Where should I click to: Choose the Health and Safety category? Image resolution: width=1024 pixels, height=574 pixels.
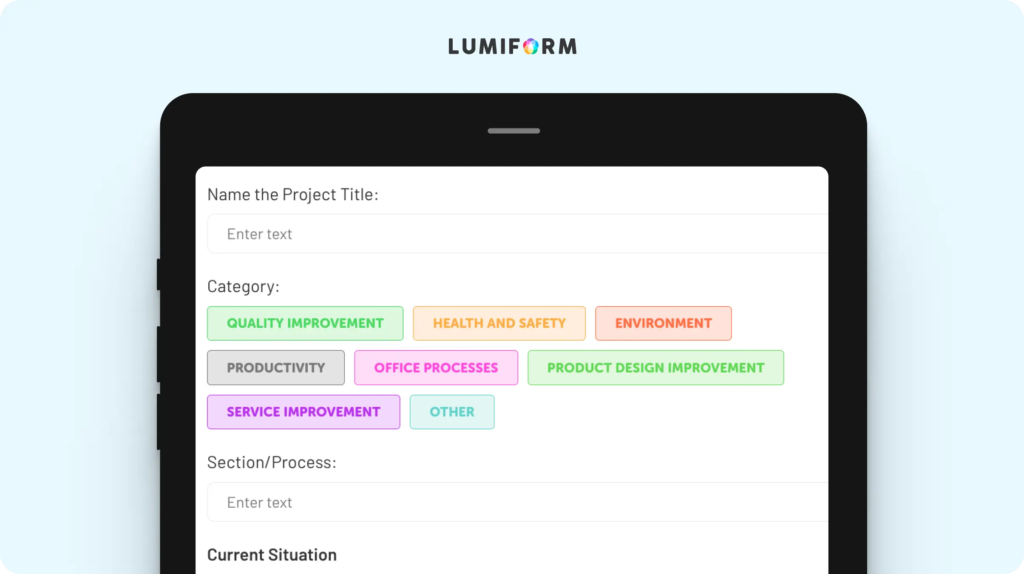tap(499, 323)
